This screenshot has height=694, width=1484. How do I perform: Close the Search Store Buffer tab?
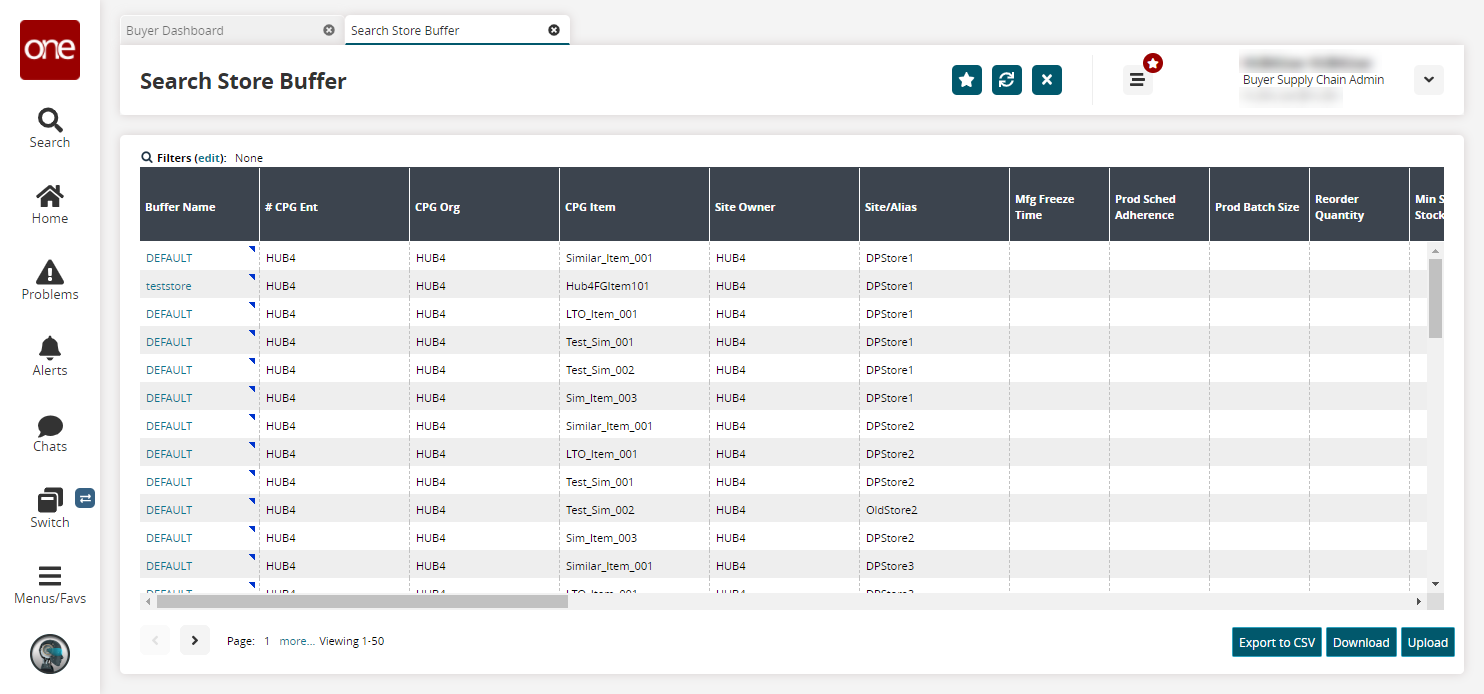pos(554,30)
